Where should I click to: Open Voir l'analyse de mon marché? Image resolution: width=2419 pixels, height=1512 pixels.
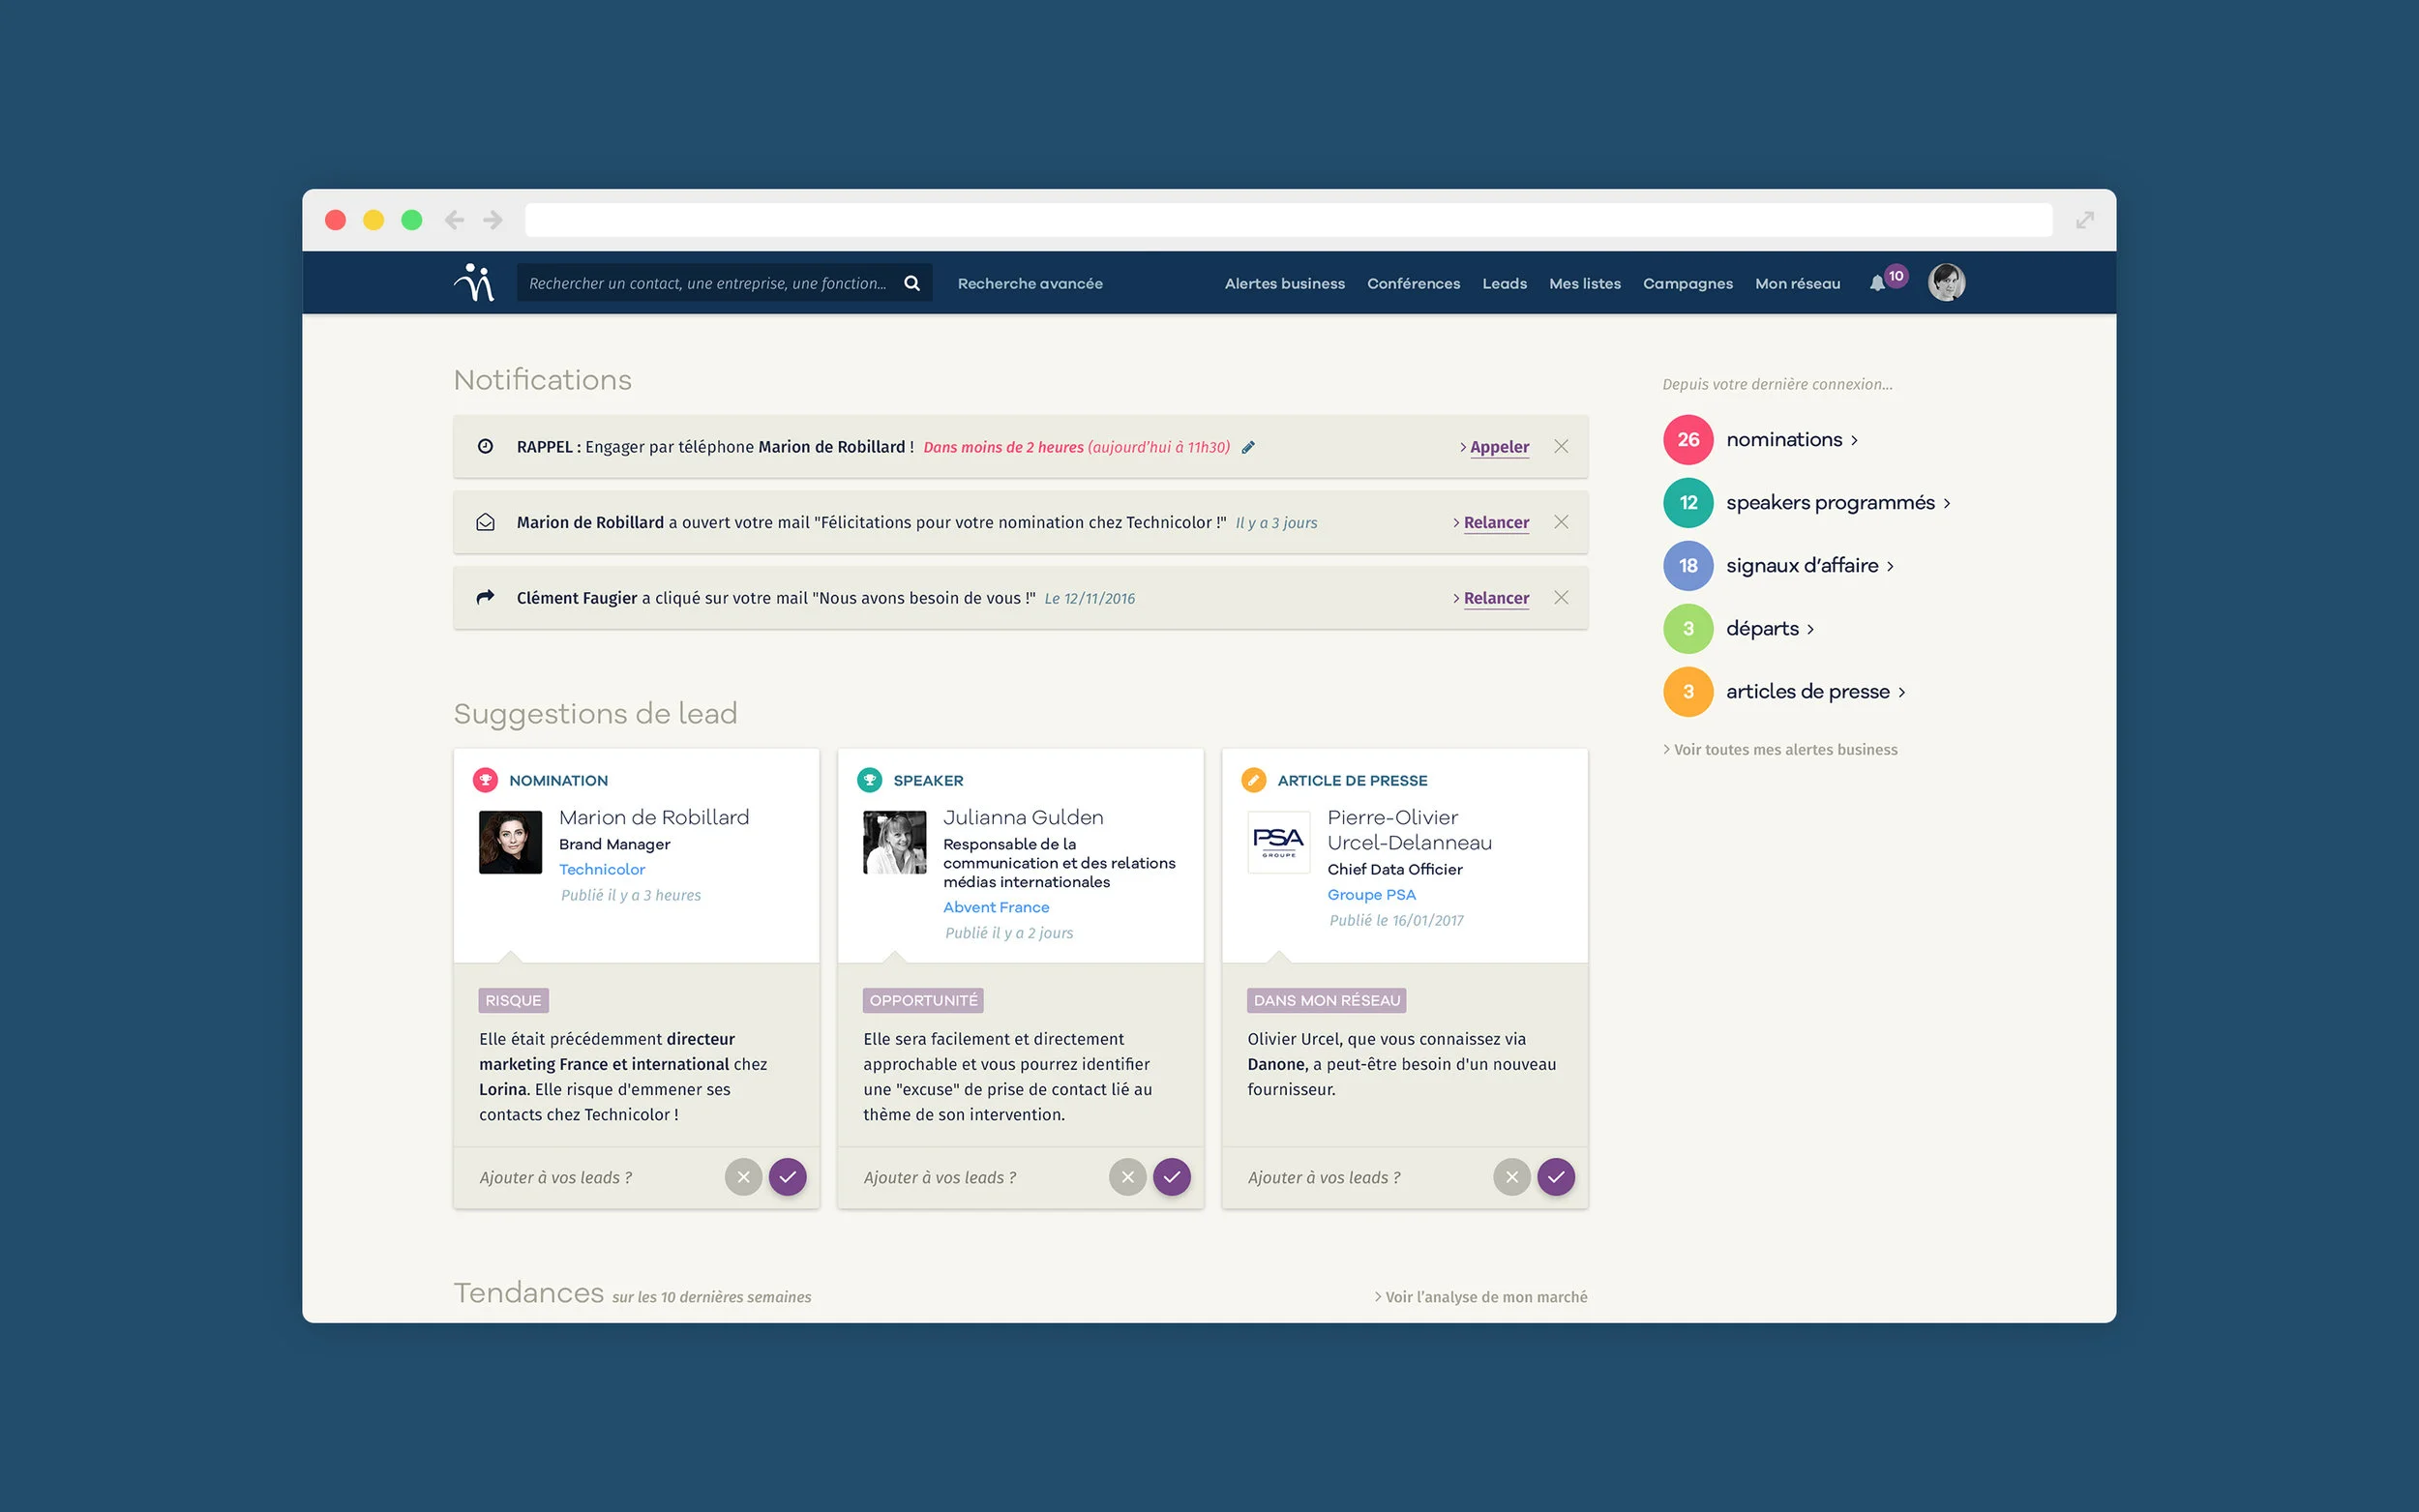[x=1480, y=1297]
